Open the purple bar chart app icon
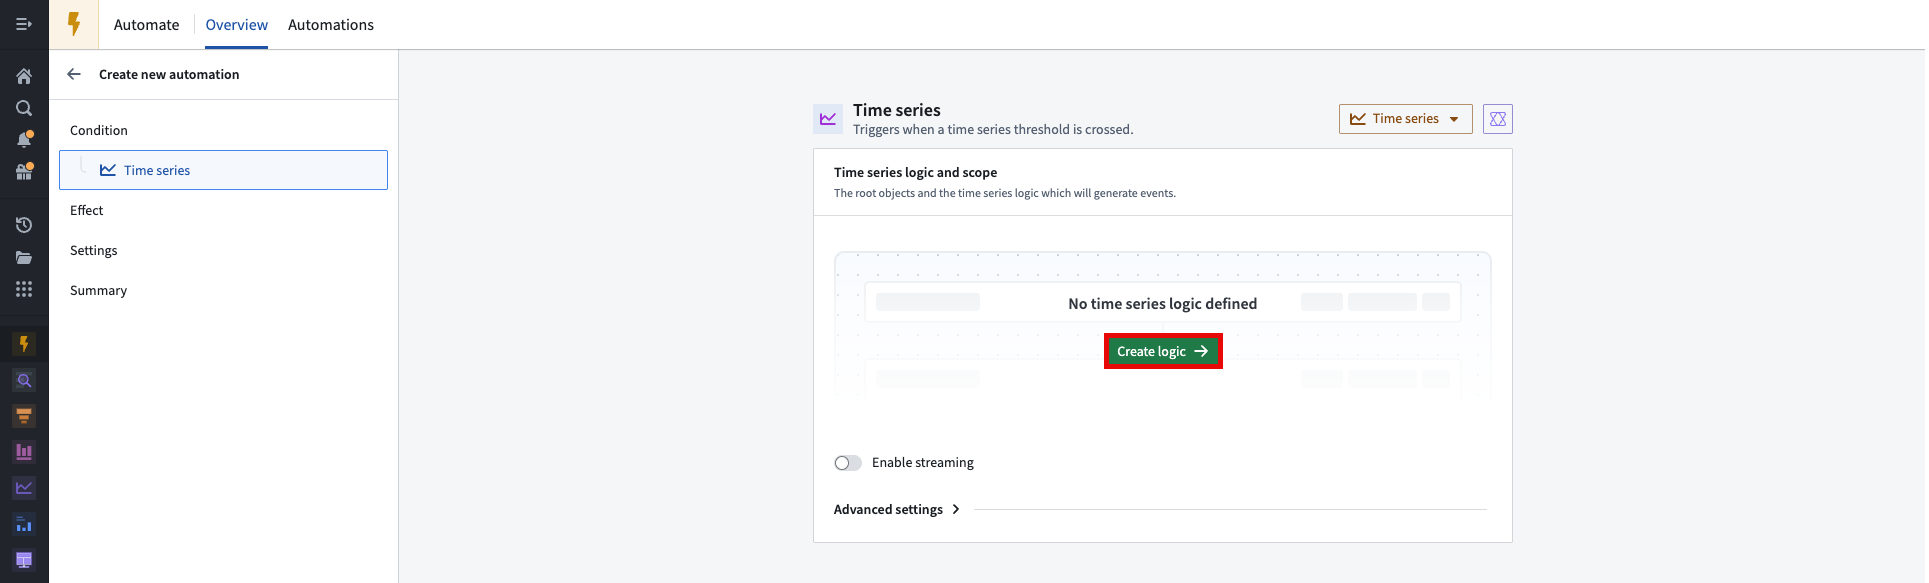The width and height of the screenshot is (1929, 583). click(x=24, y=452)
